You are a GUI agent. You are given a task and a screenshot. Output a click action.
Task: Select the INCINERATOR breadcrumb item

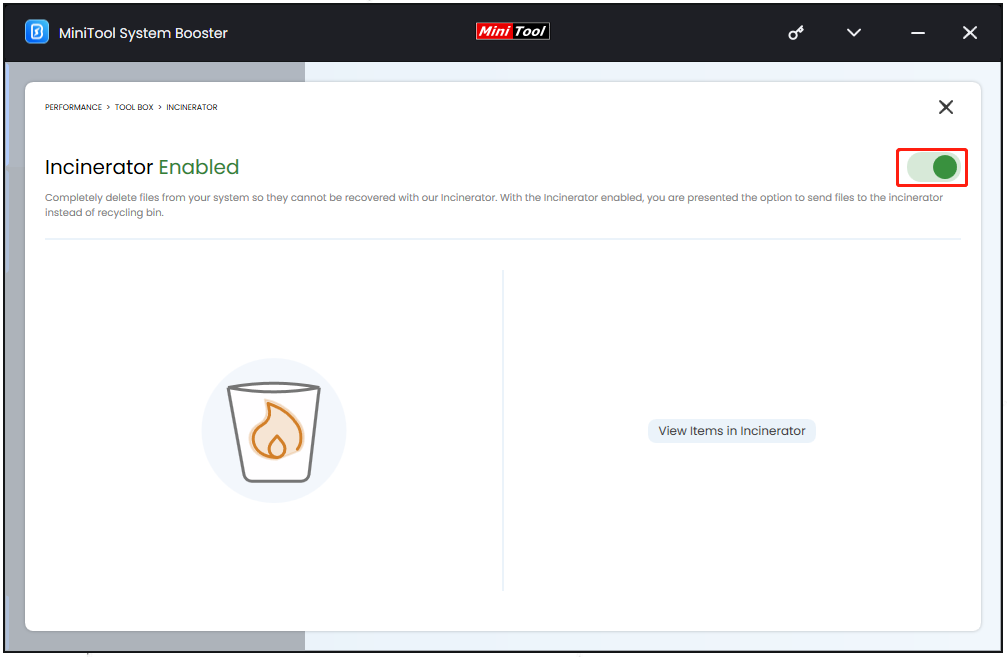click(192, 107)
